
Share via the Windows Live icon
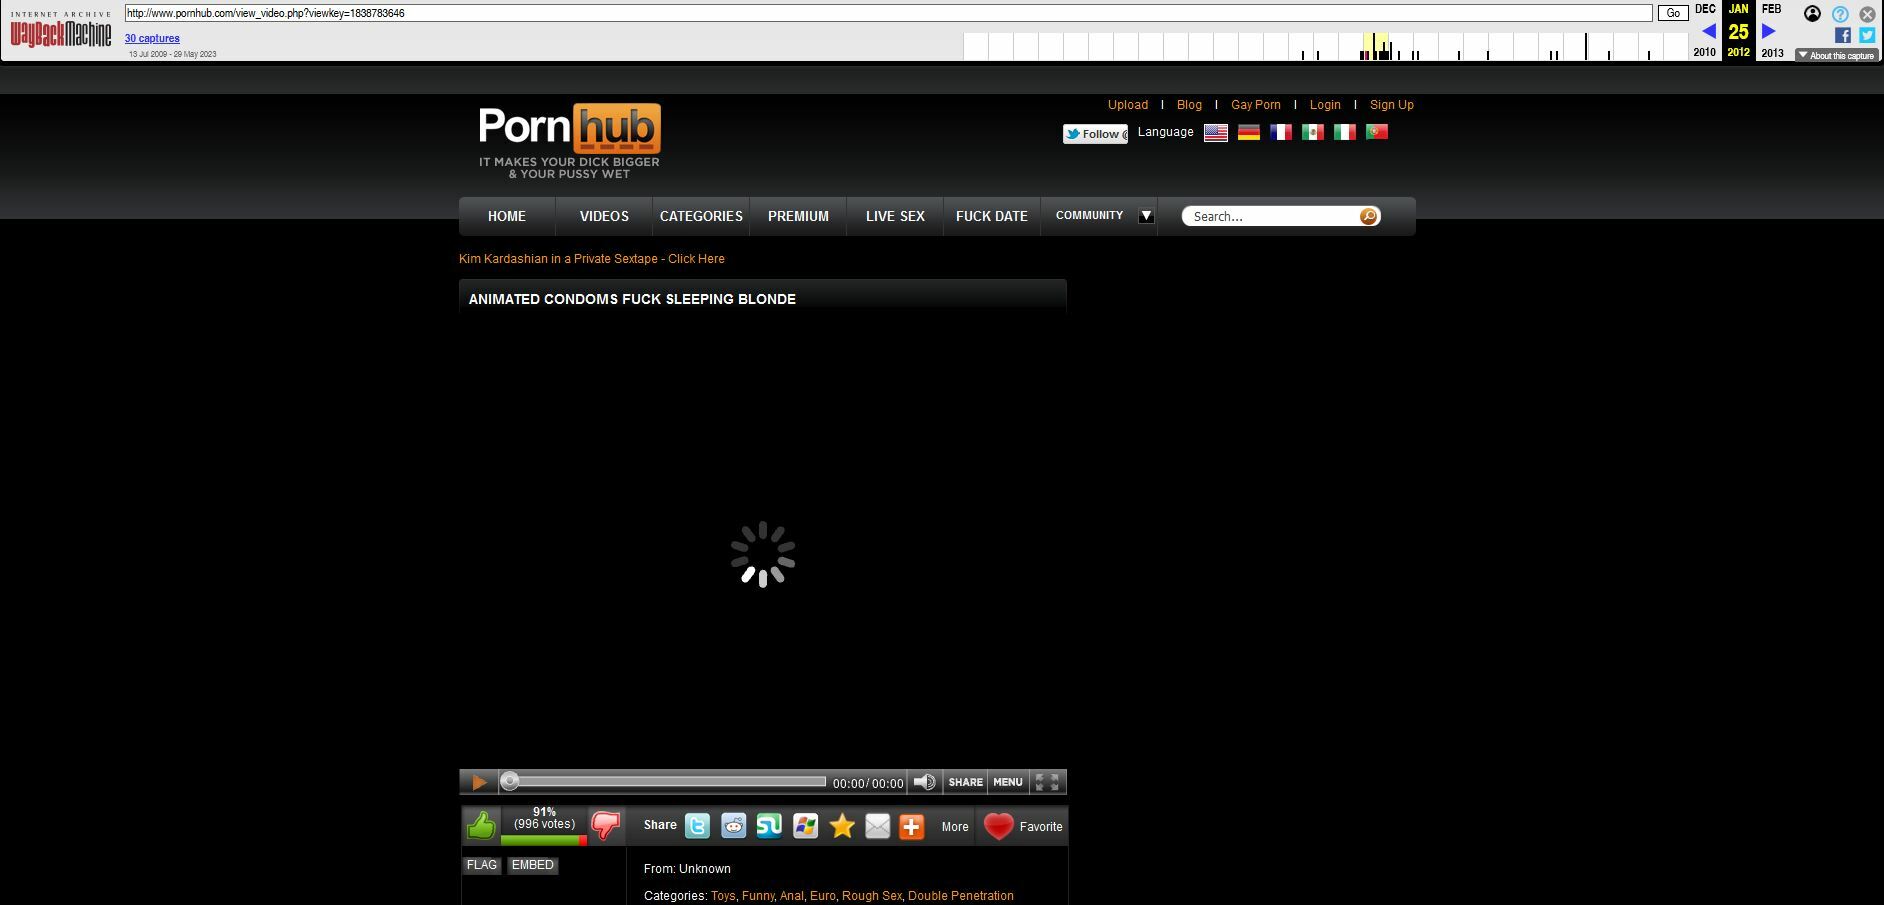805,826
